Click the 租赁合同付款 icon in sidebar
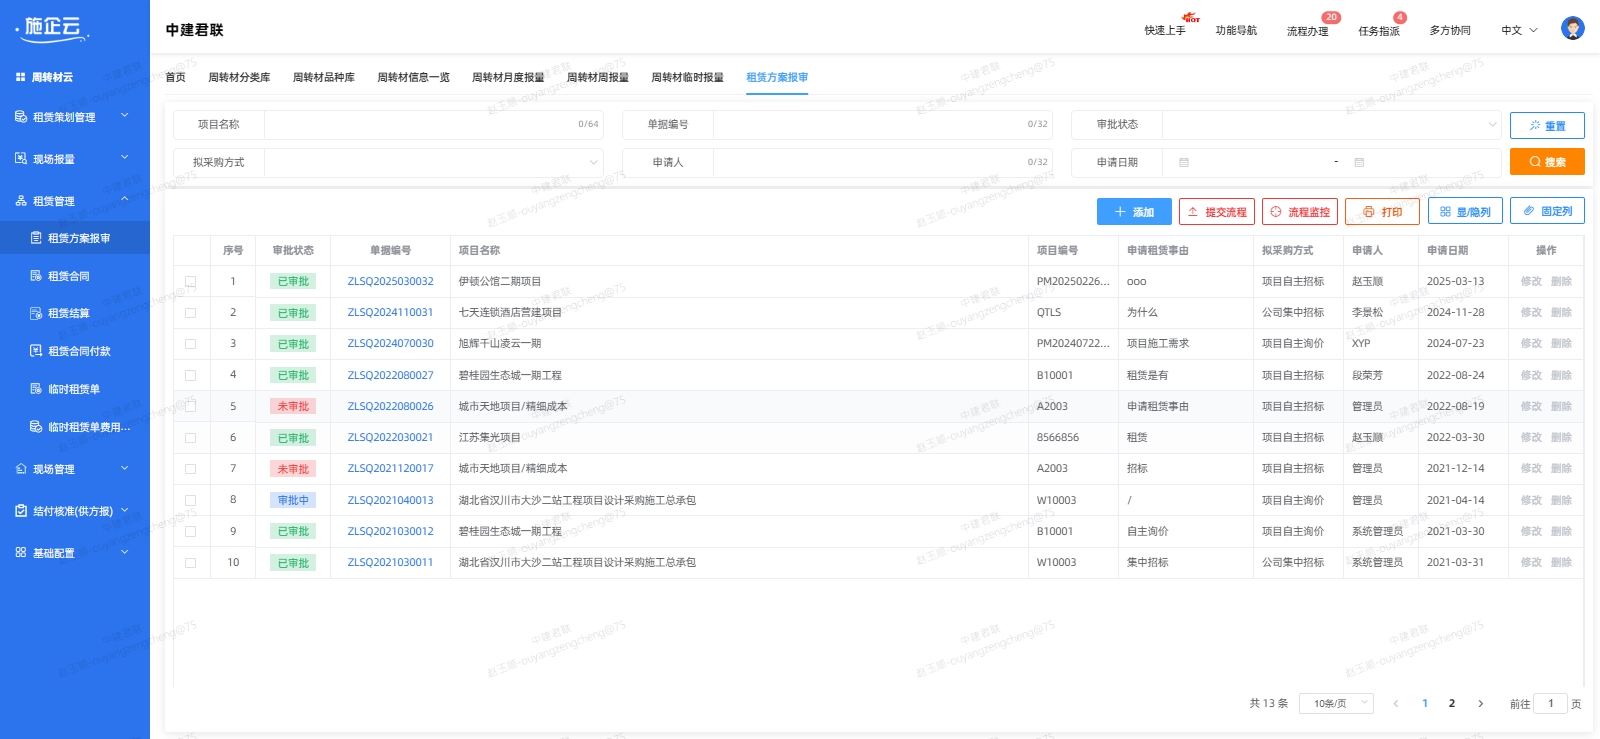 tap(36, 351)
